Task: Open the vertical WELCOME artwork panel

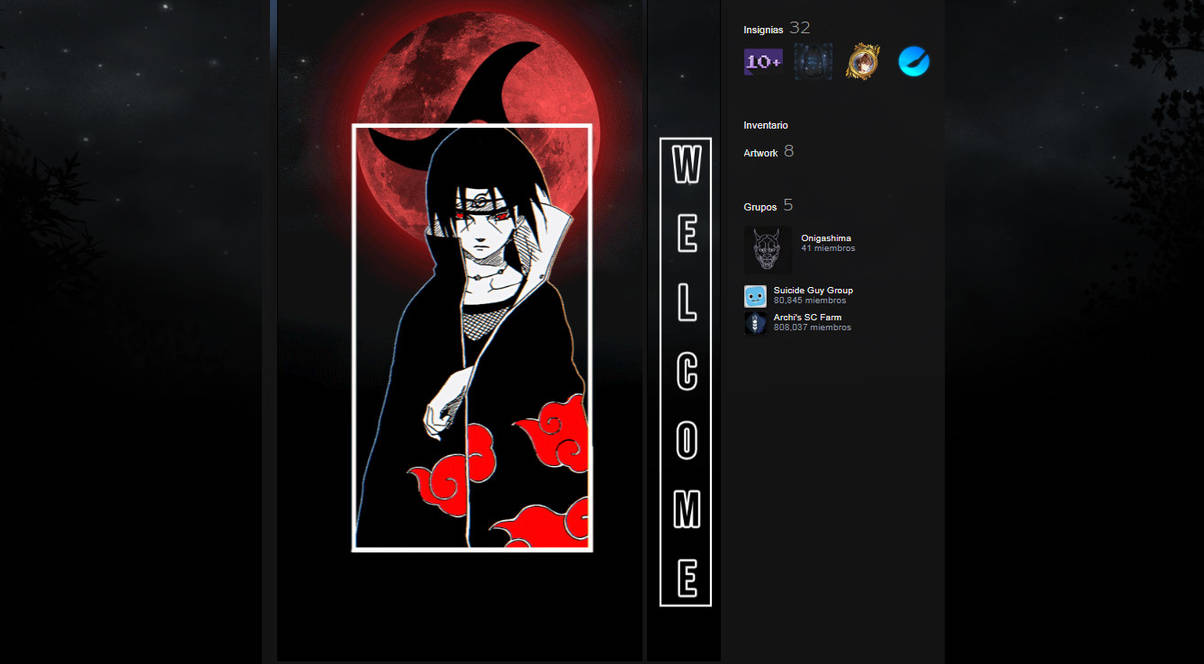Action: tap(684, 330)
